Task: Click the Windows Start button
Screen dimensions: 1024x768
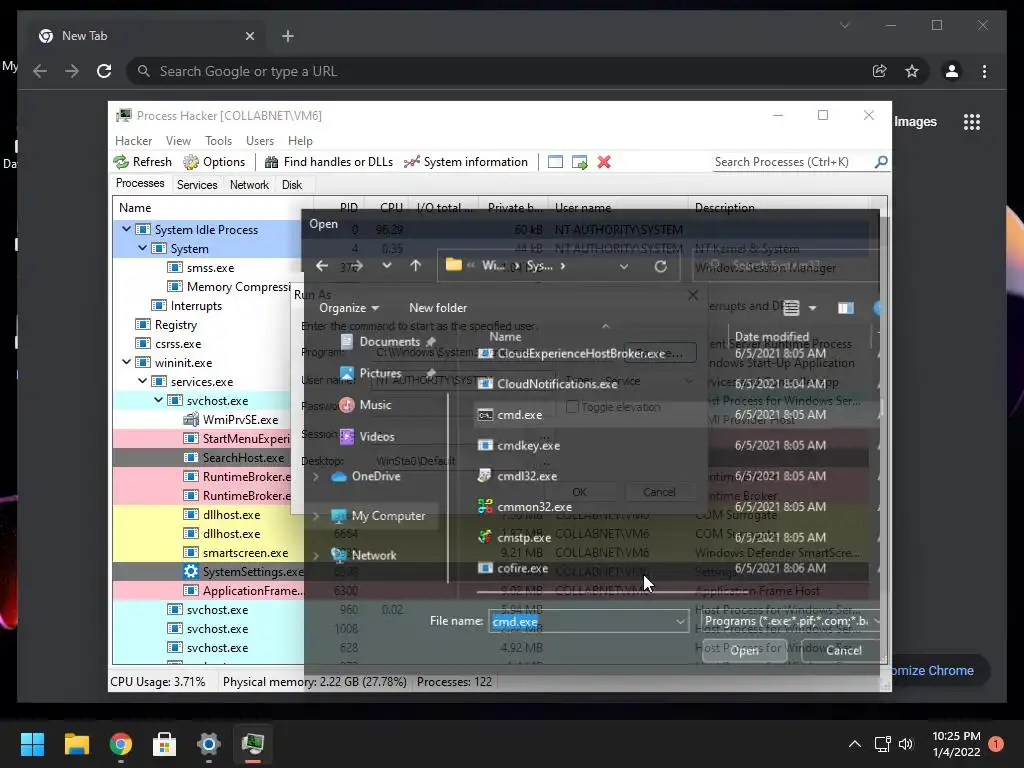Action: coord(32,744)
